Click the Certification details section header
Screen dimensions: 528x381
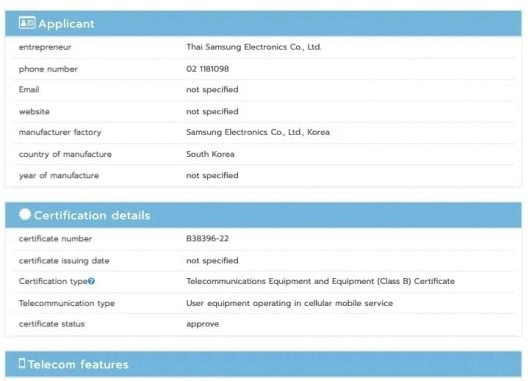tap(263, 215)
